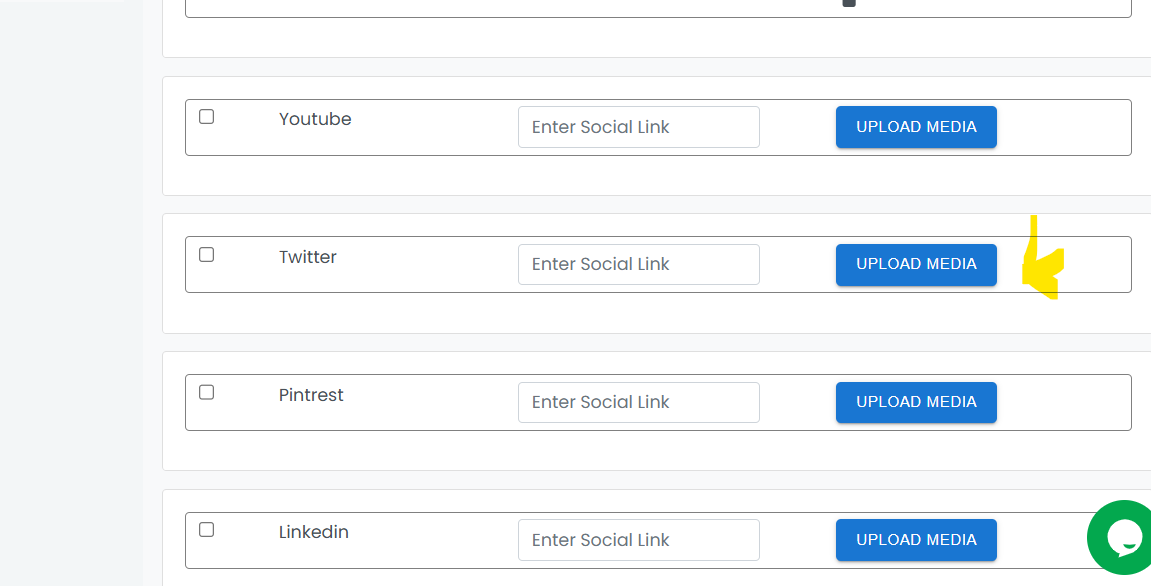Select the Linkedin checkbox
This screenshot has width=1151, height=586.
coord(206,529)
